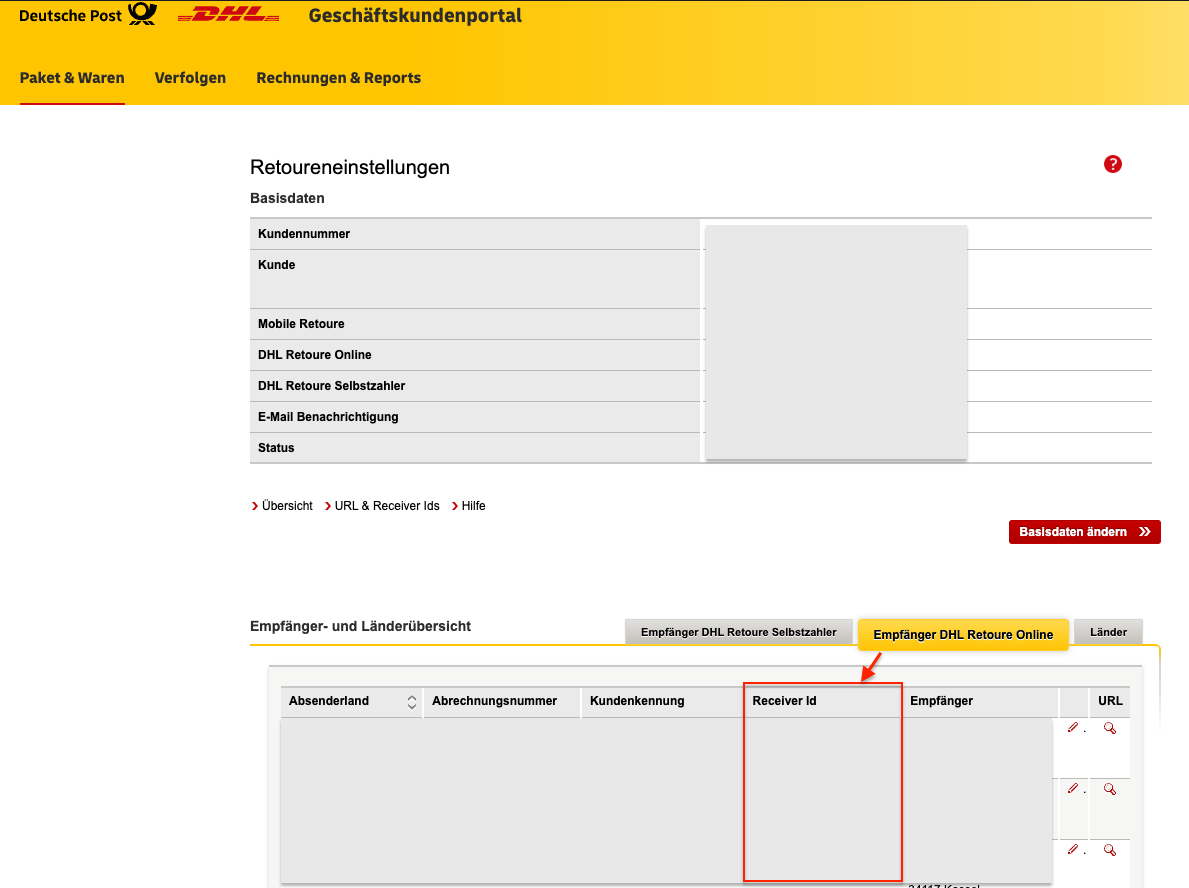Viewport: 1189px width, 888px height.
Task: Open the Hilfe link
Action: click(x=473, y=505)
